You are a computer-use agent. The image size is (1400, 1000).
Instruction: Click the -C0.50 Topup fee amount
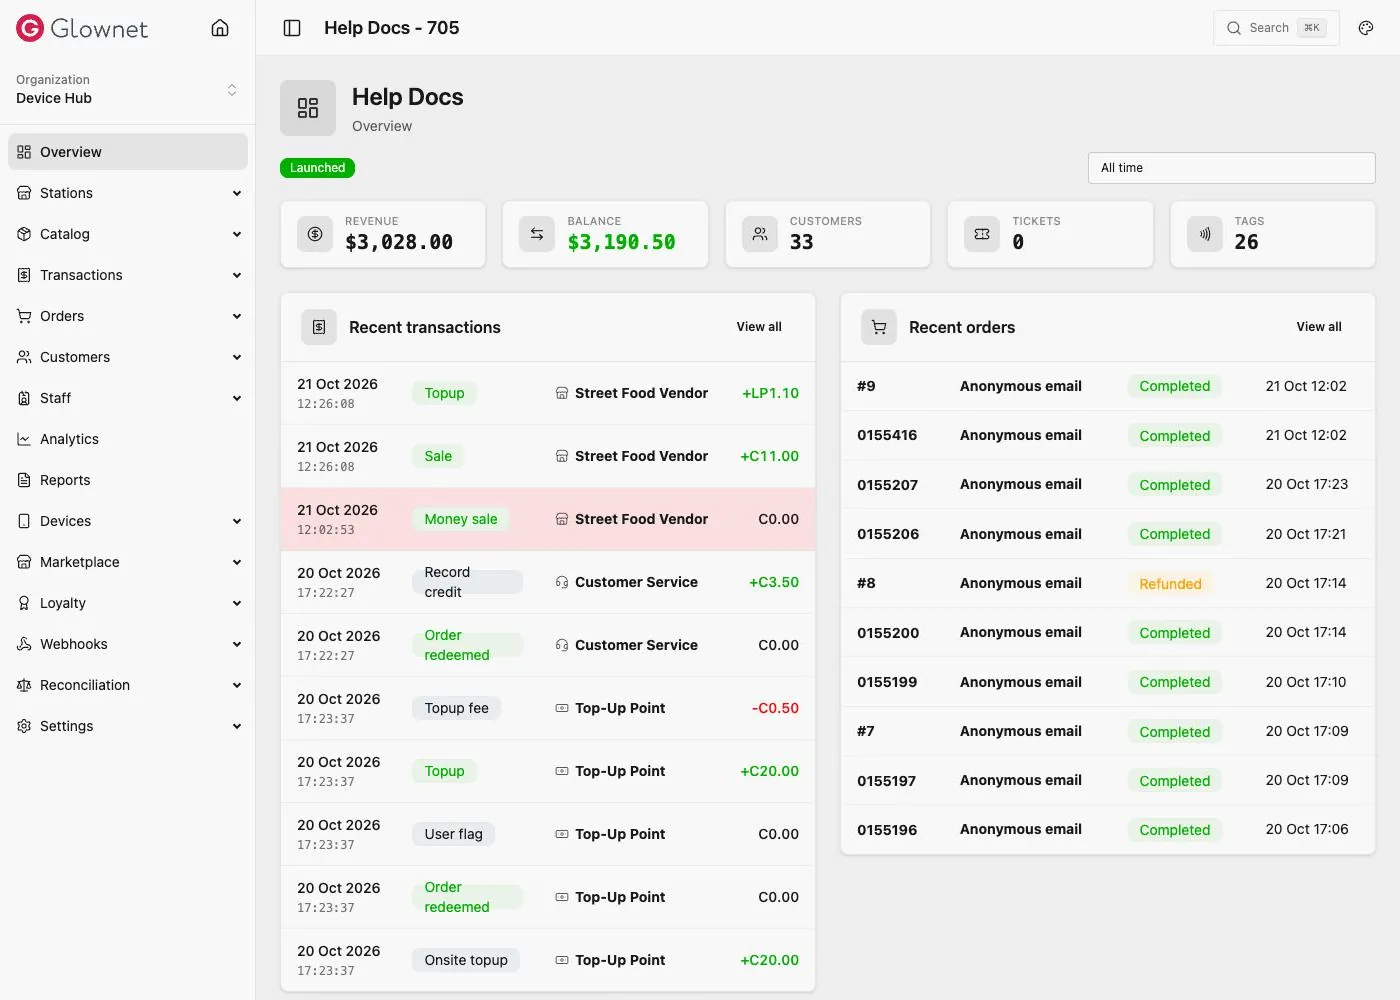pos(775,708)
